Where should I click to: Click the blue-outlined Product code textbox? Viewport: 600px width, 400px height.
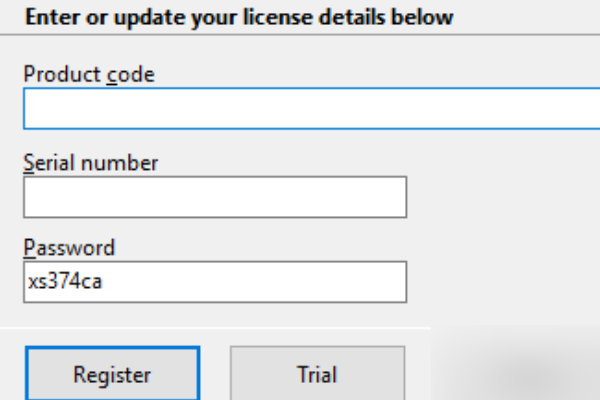click(x=310, y=108)
